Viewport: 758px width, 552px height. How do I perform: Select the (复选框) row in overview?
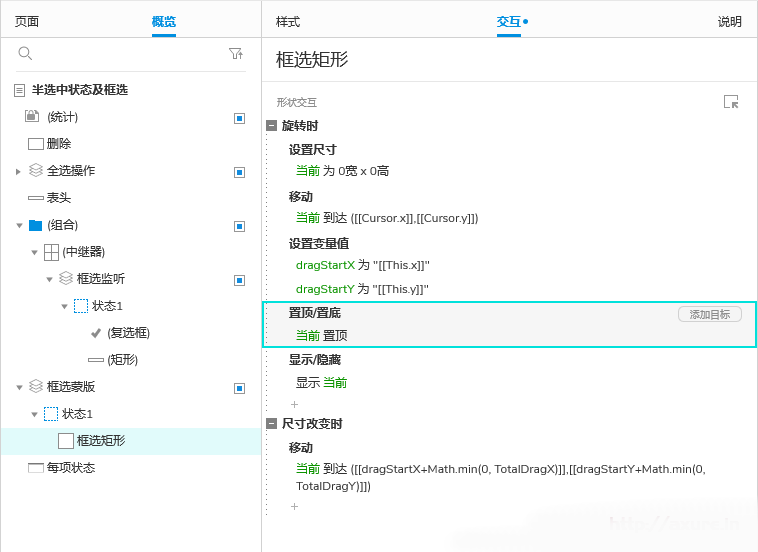tap(131, 333)
